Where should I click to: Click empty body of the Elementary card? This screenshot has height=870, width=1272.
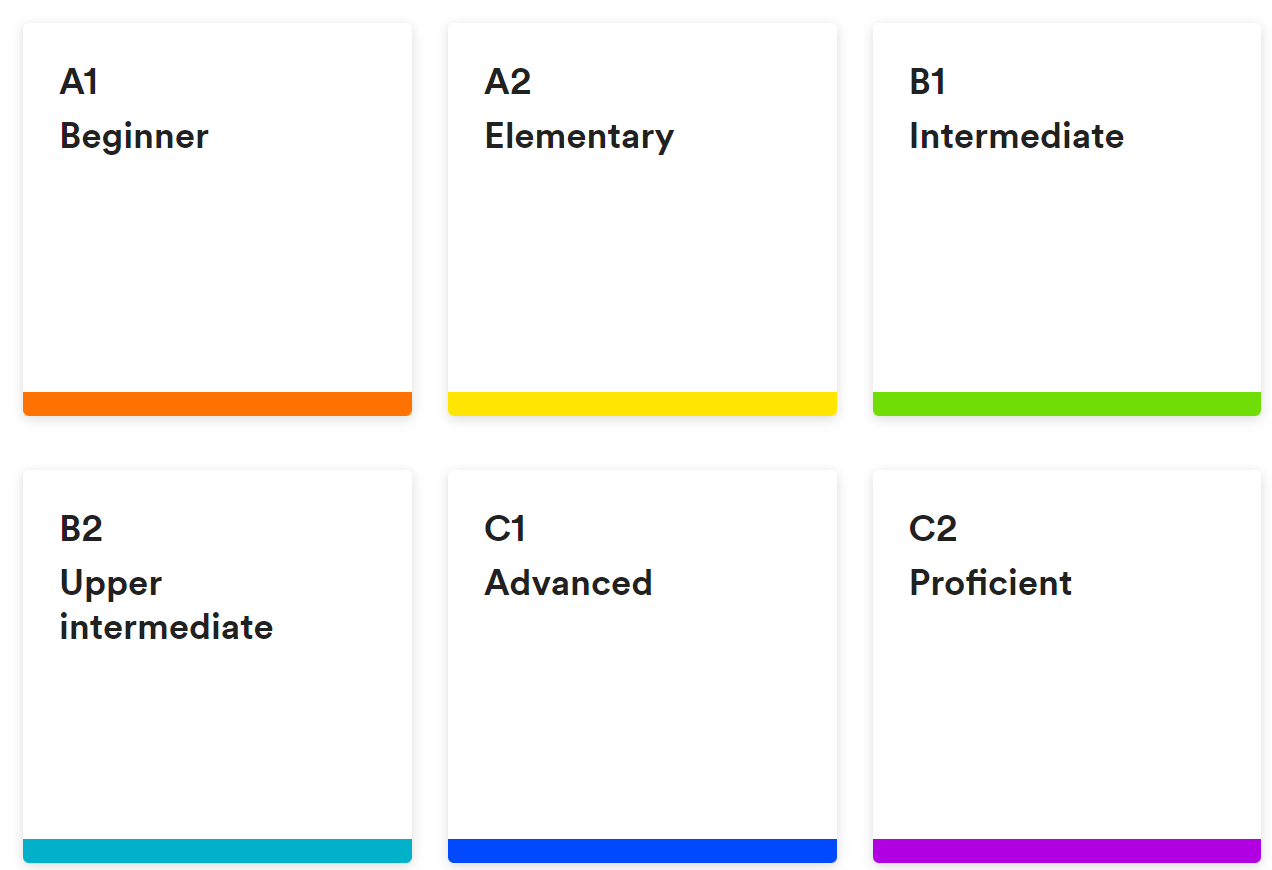(x=642, y=280)
